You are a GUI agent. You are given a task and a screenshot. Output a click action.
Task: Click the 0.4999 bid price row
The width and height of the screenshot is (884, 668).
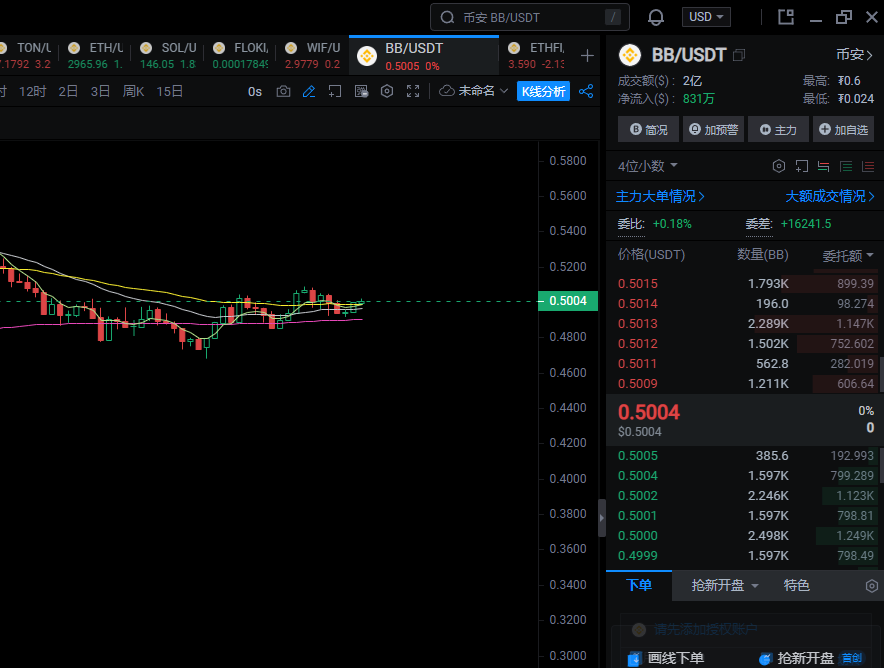745,556
